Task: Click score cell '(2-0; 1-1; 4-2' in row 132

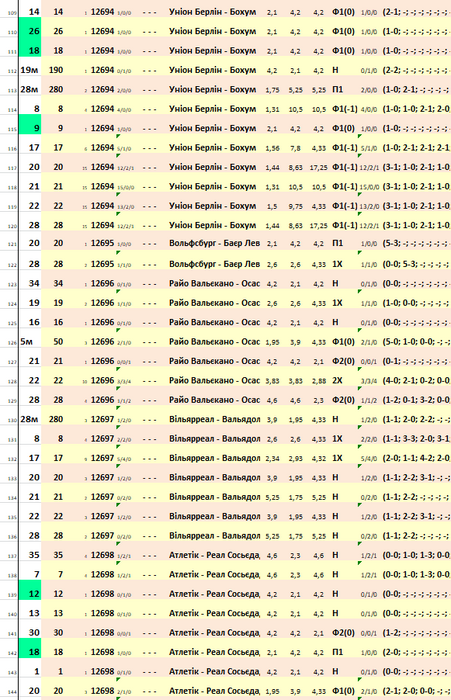Action: pos(416,458)
